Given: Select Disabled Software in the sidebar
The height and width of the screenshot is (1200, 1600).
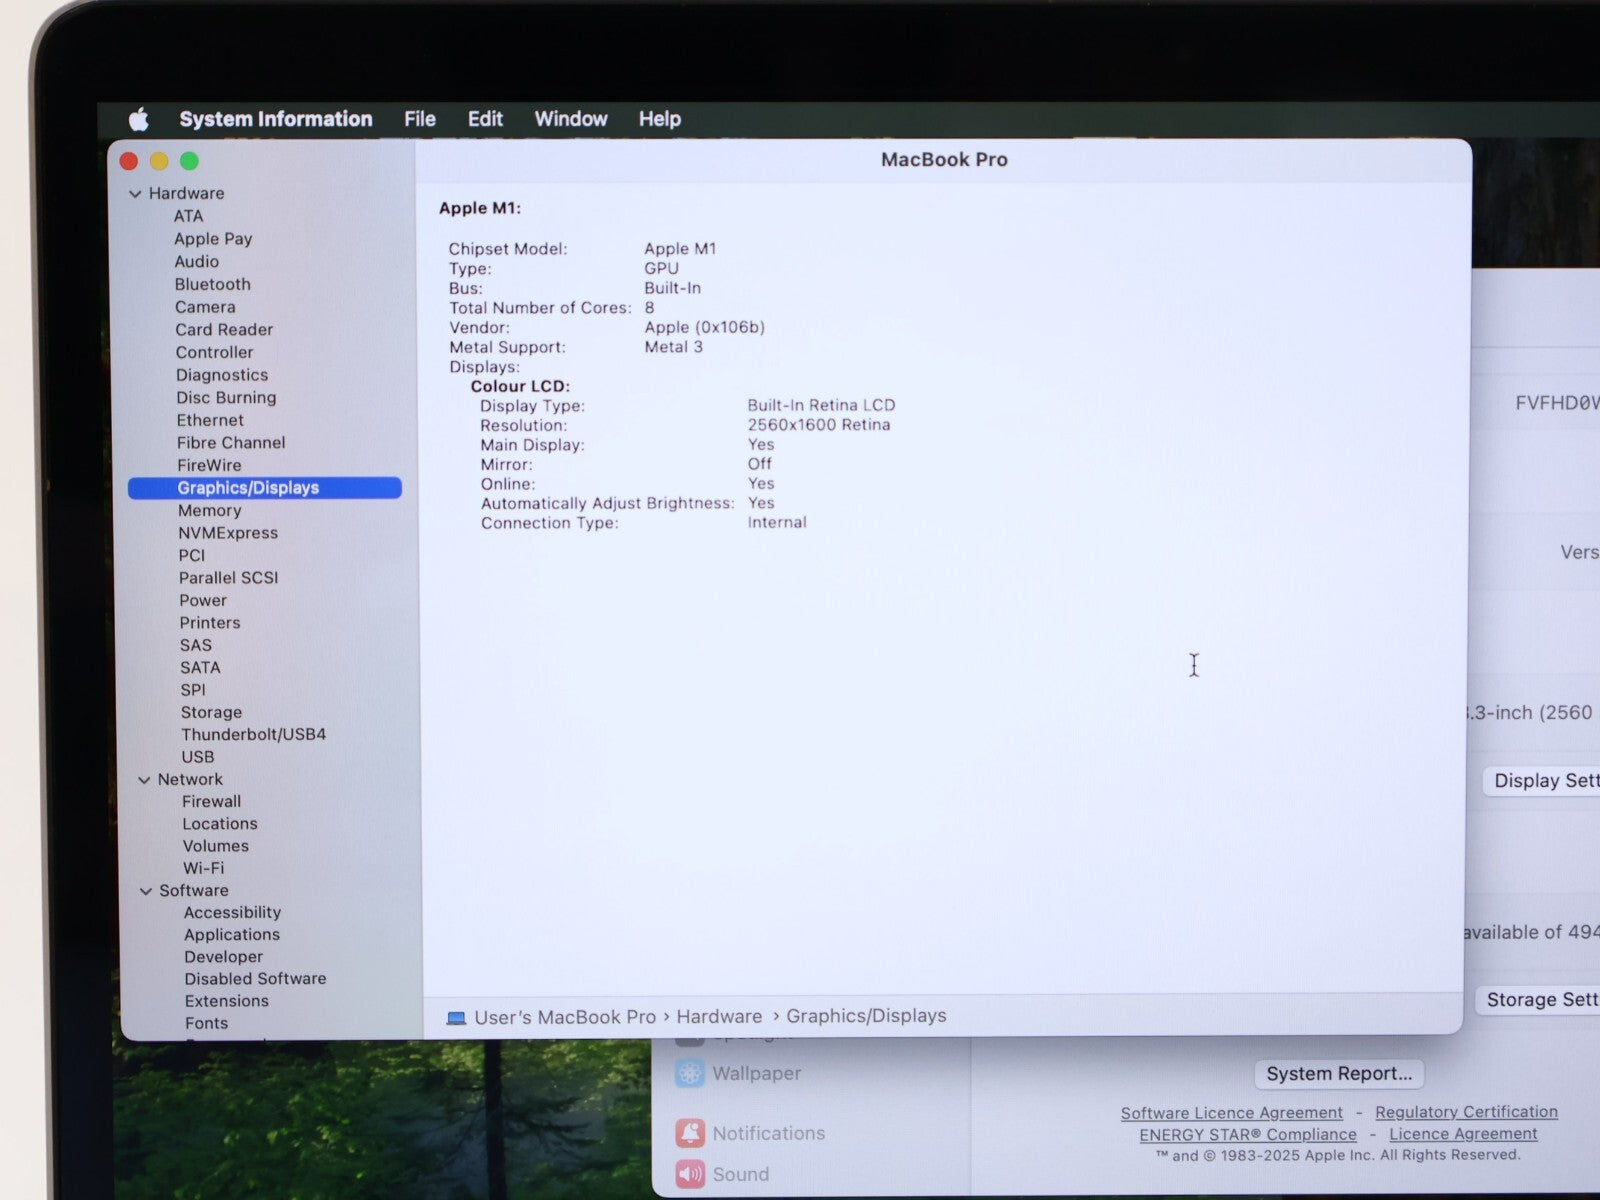Looking at the screenshot, I should [255, 979].
